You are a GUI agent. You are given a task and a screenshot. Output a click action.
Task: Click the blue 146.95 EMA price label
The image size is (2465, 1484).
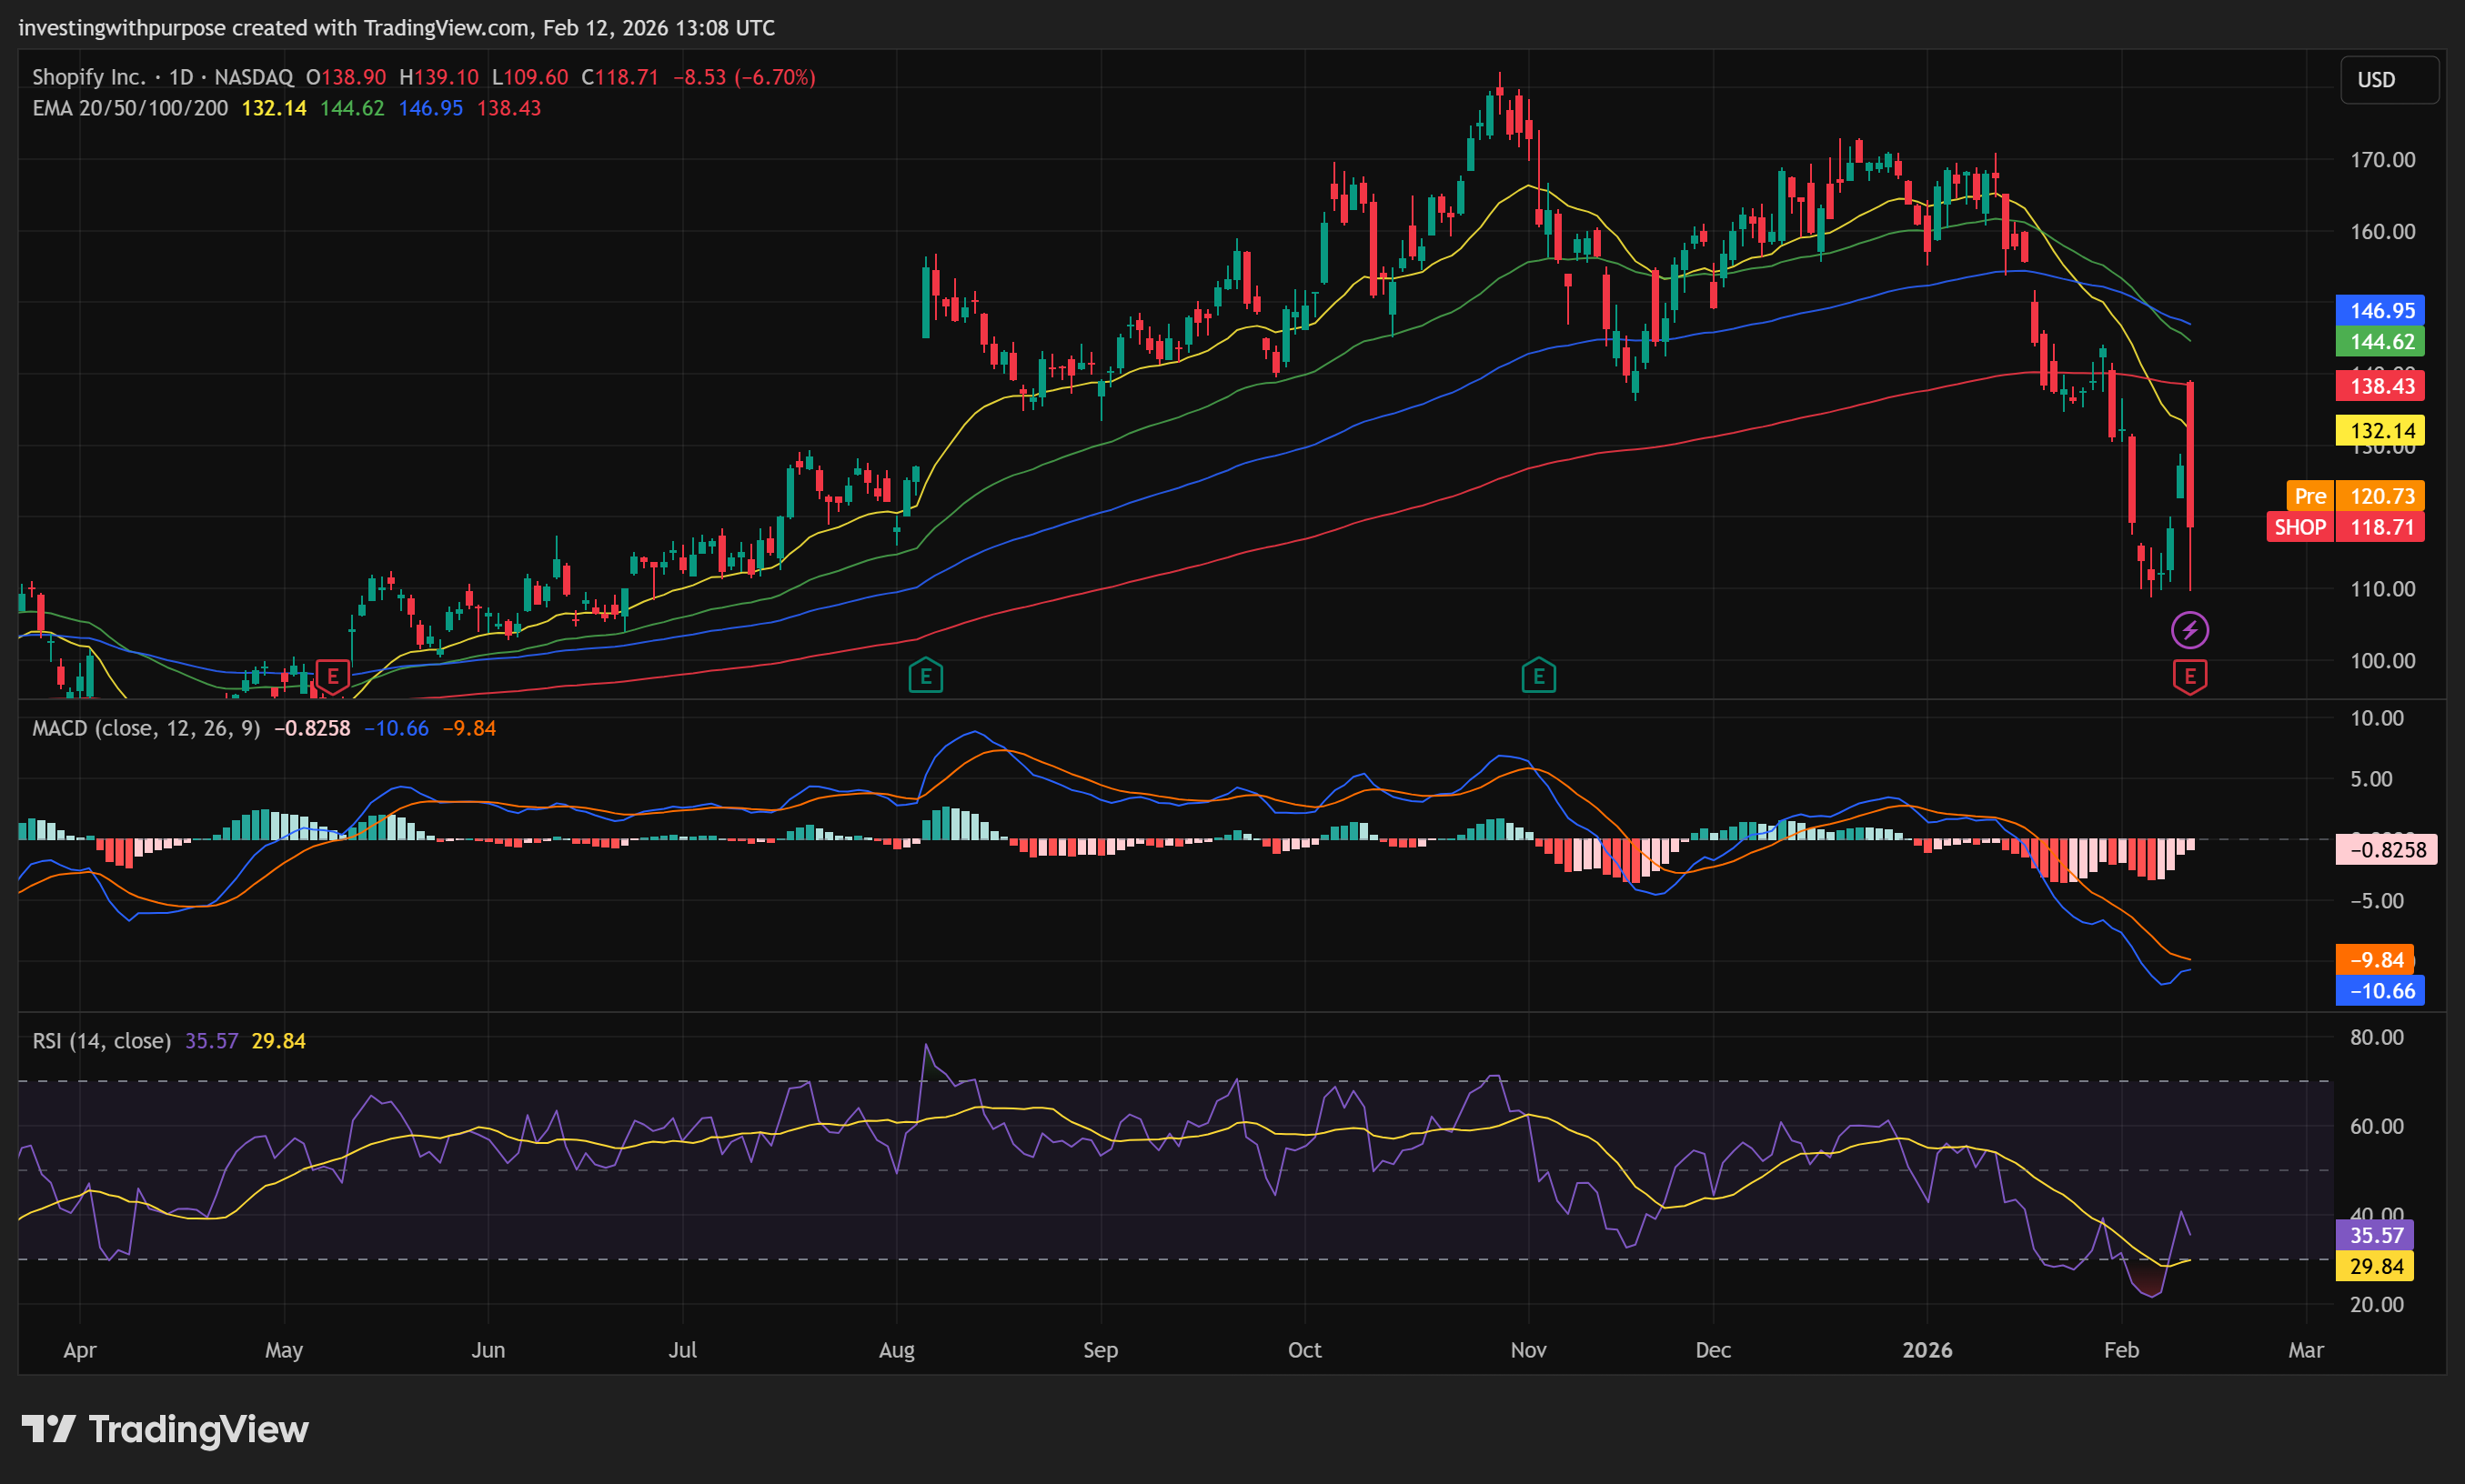click(2380, 311)
